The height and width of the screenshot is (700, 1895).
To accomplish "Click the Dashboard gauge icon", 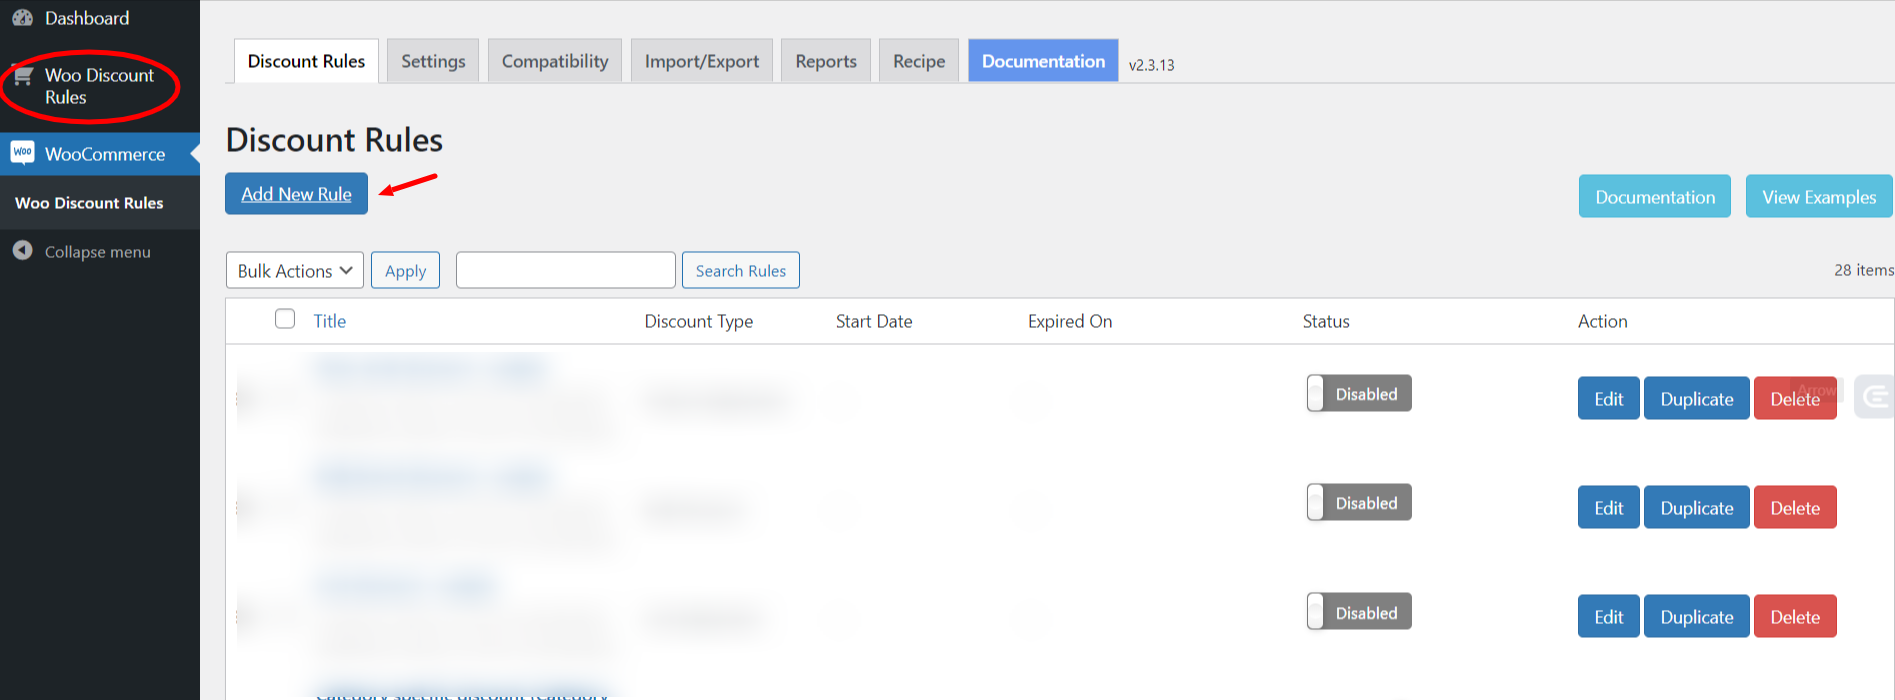I will [x=23, y=18].
